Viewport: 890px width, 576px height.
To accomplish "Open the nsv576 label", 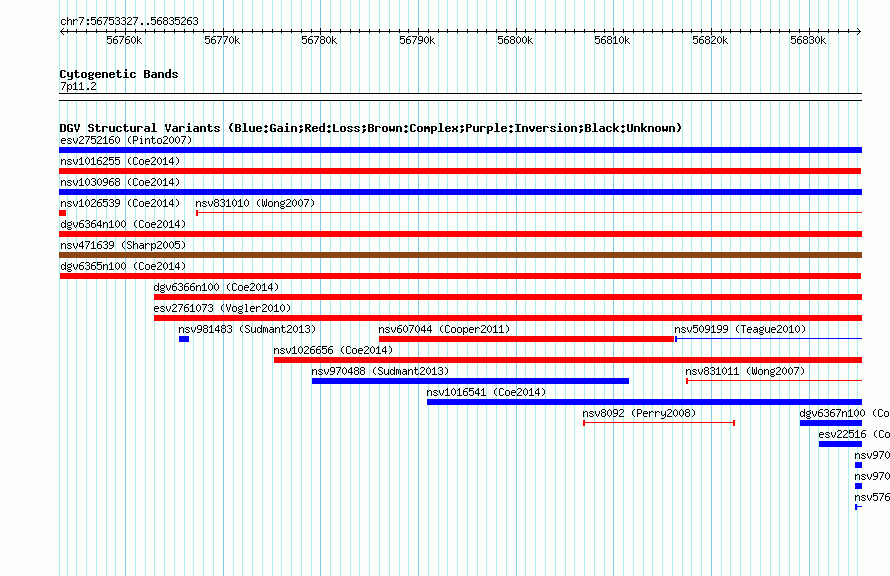I will [x=872, y=497].
